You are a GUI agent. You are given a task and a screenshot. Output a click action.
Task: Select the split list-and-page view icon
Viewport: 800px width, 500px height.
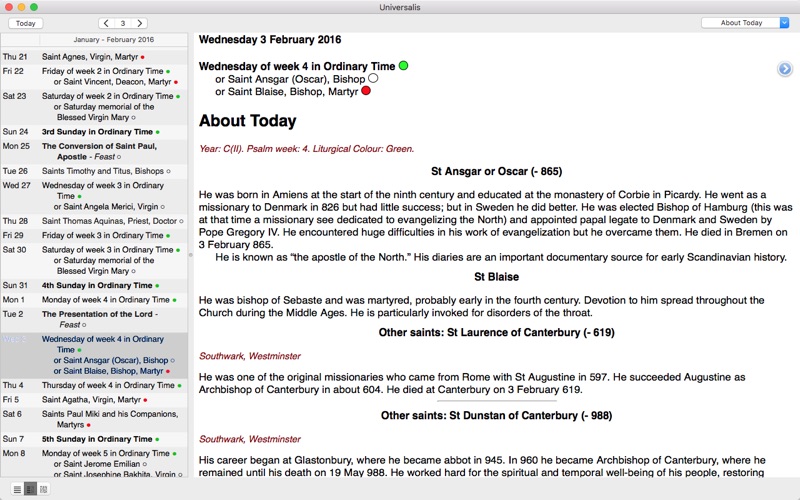(30, 490)
